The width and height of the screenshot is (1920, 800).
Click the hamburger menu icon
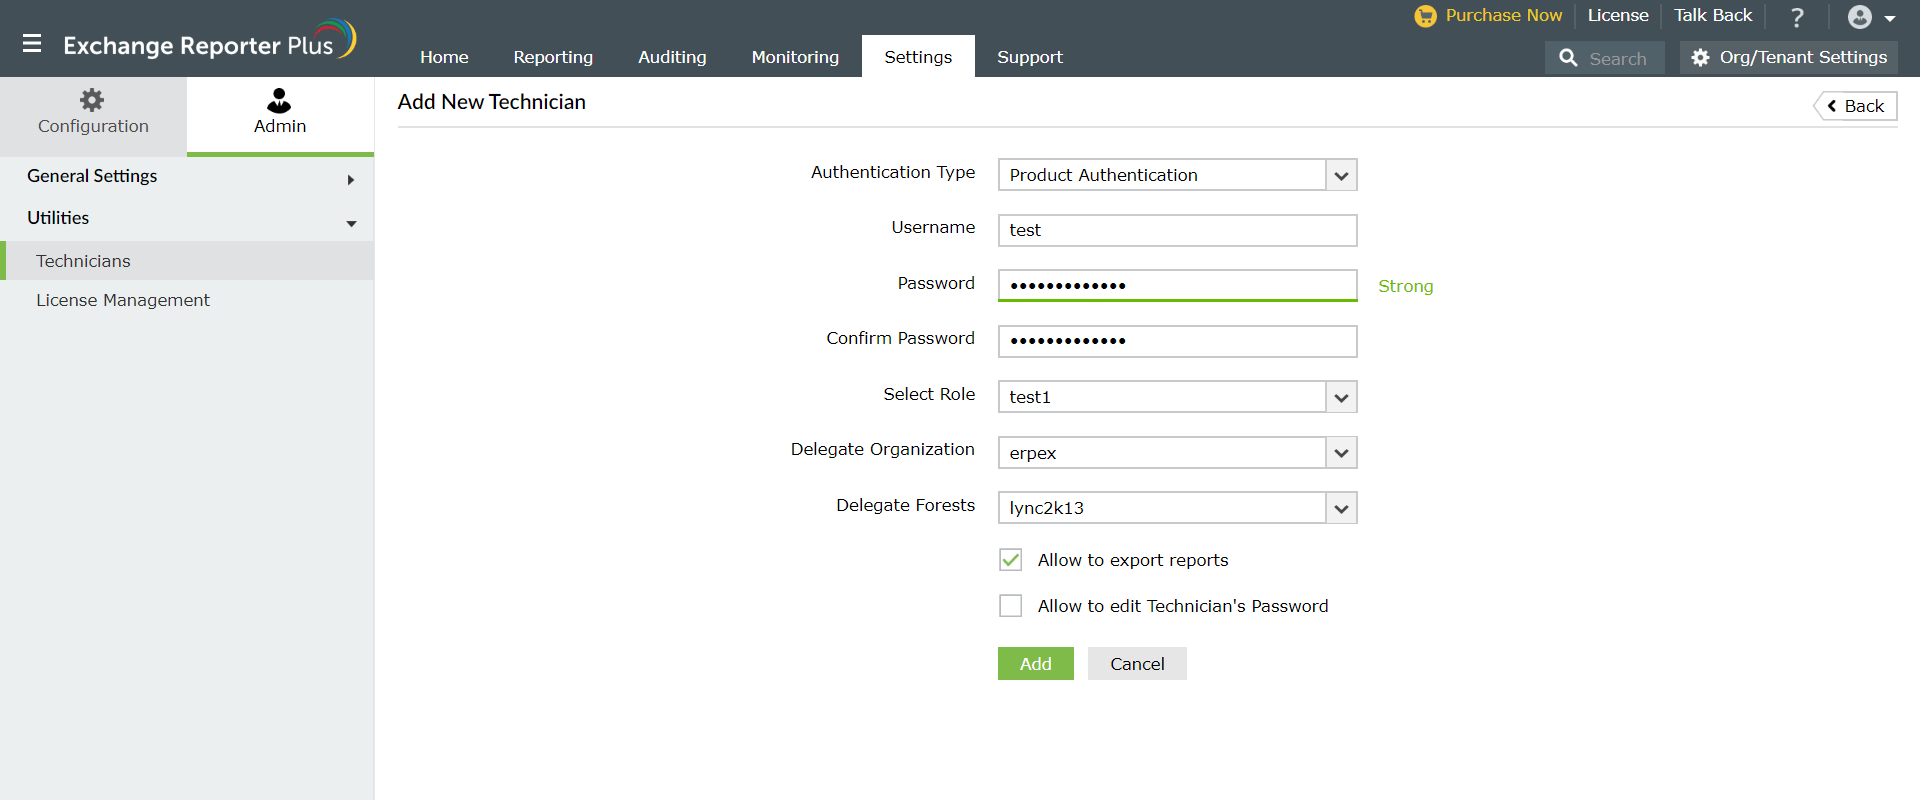[32, 44]
